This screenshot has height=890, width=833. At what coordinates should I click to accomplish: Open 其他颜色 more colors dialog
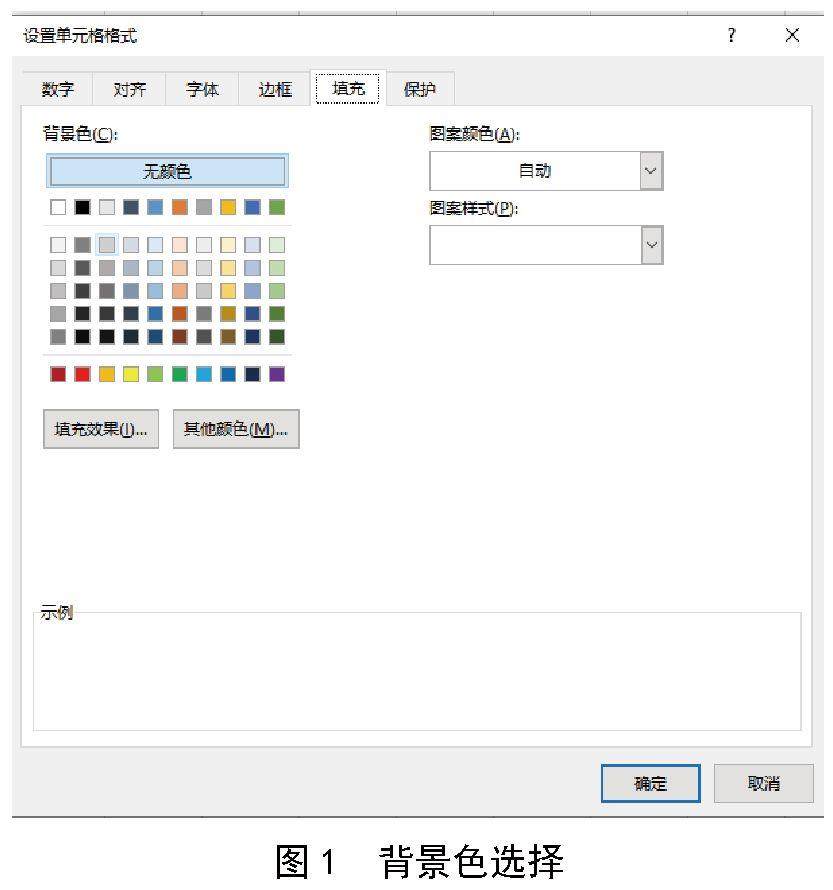pos(236,429)
